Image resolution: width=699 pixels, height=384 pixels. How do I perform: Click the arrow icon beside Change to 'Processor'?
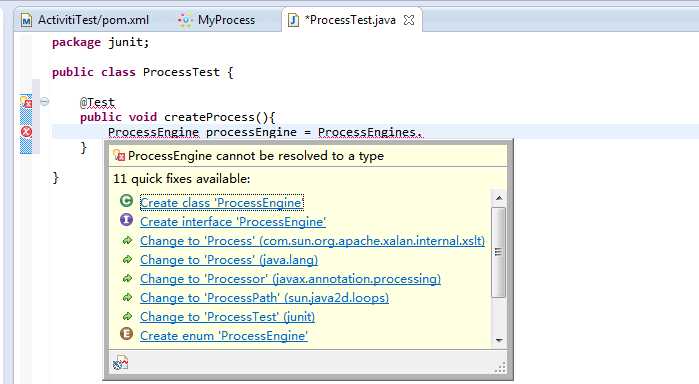[127, 278]
